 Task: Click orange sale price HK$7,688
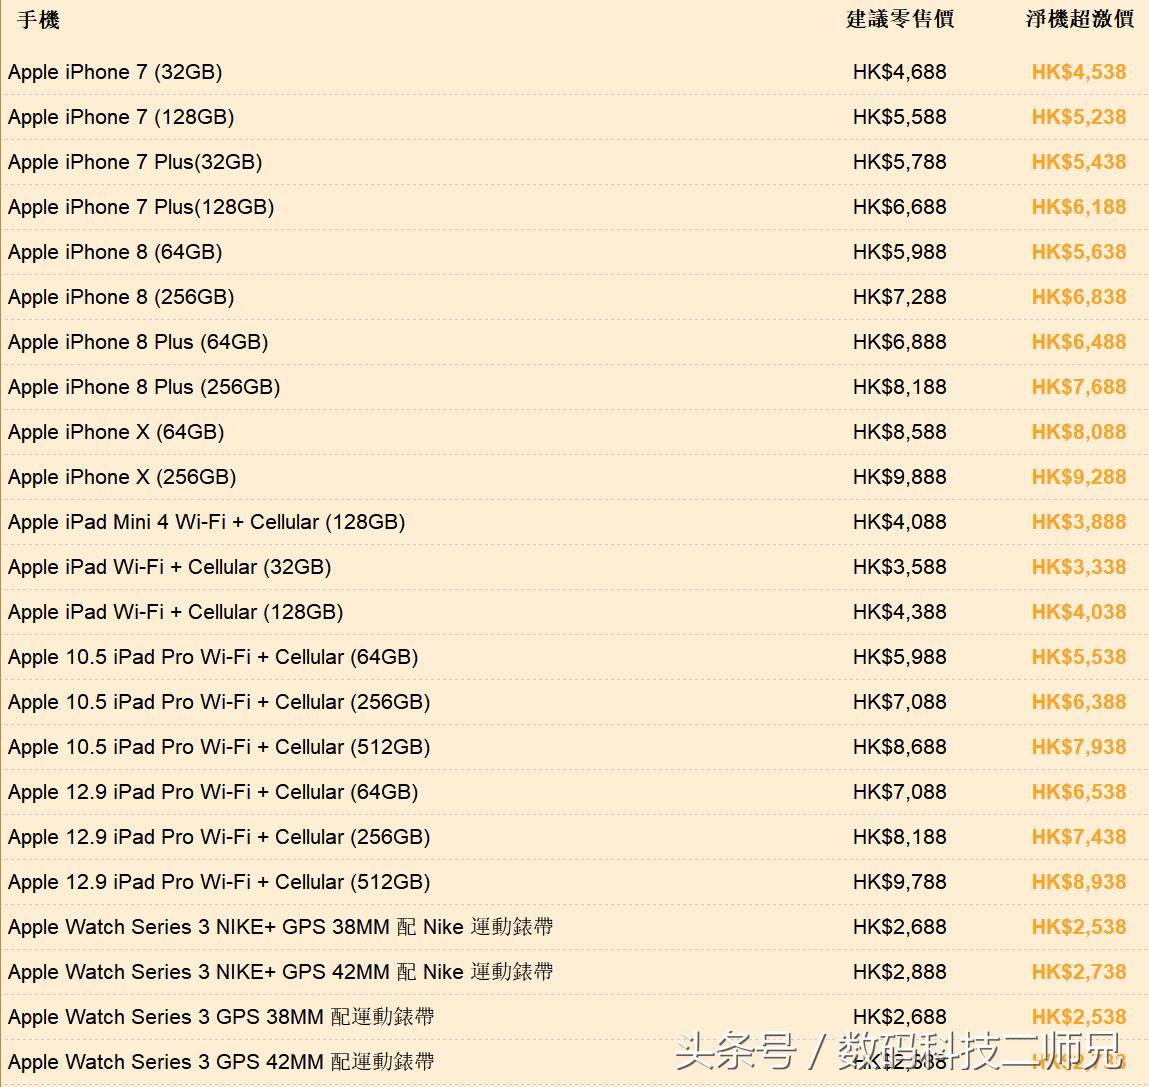click(x=1079, y=387)
